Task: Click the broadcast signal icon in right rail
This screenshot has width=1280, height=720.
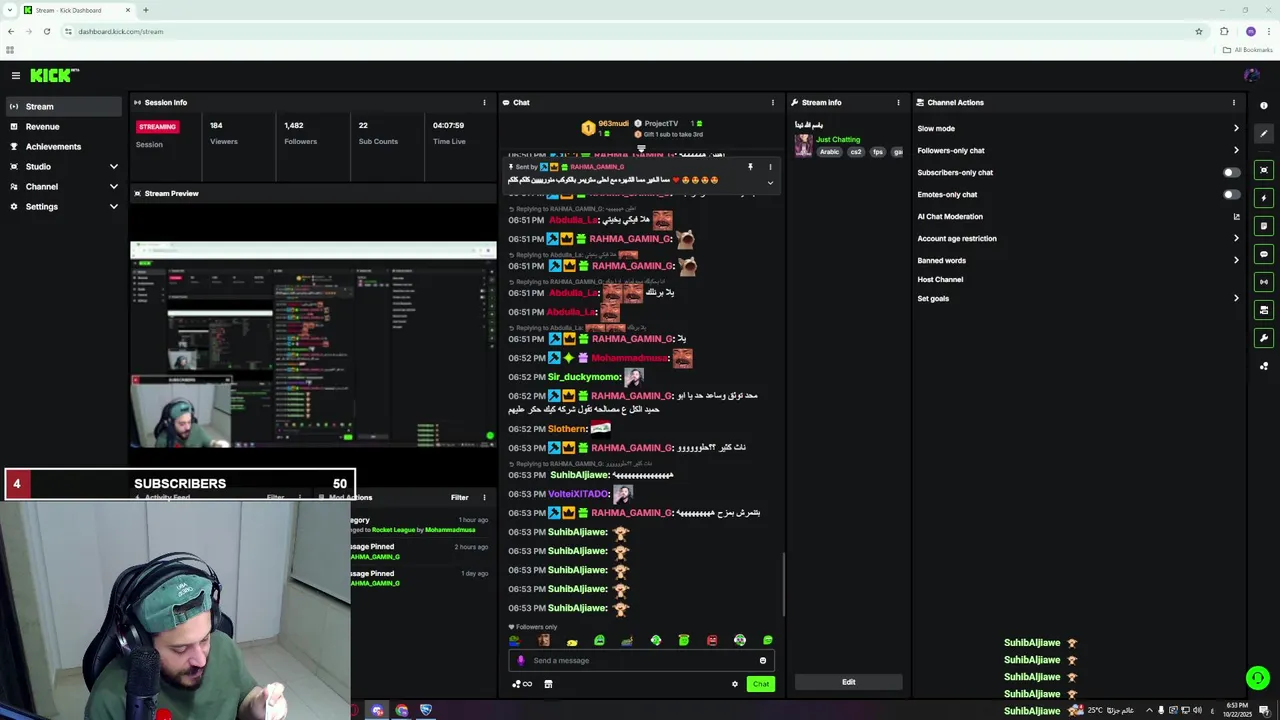Action: point(1264,282)
